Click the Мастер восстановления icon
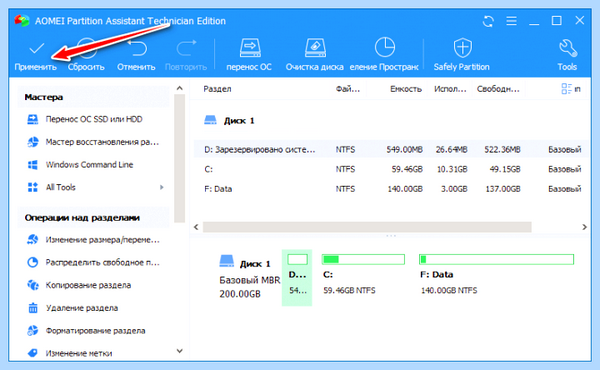 (33, 142)
